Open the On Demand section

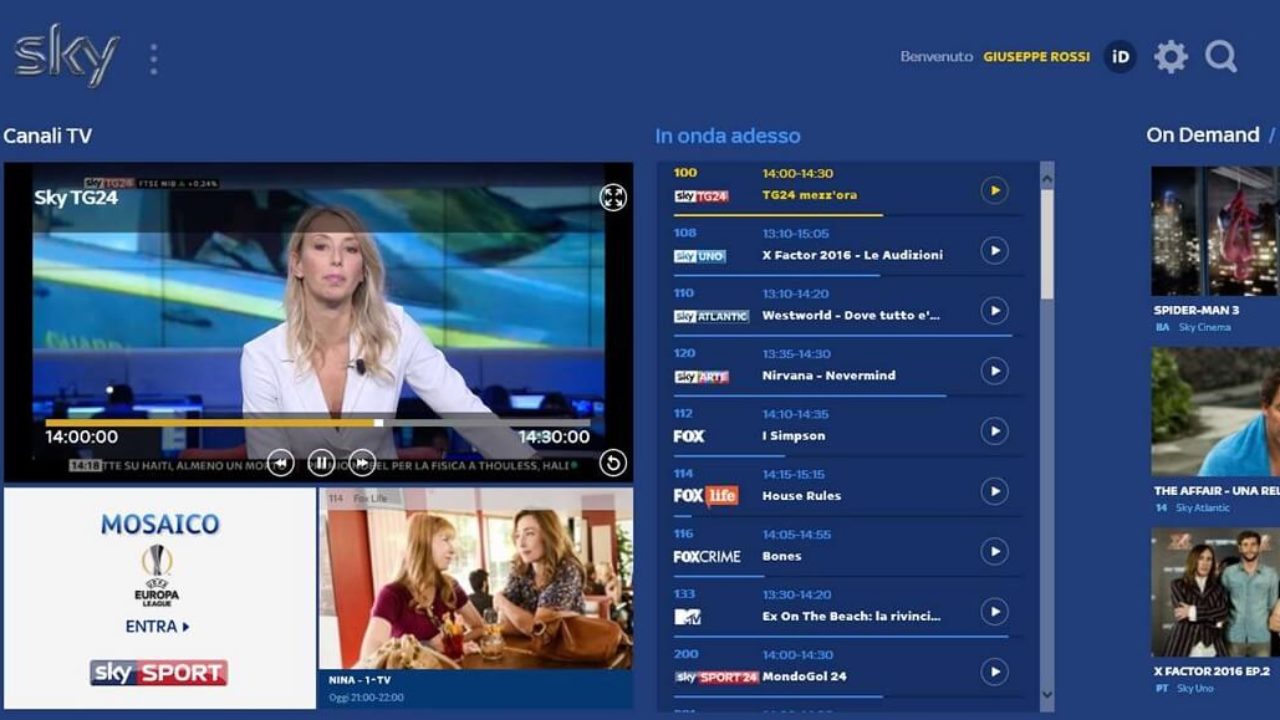(x=1201, y=134)
